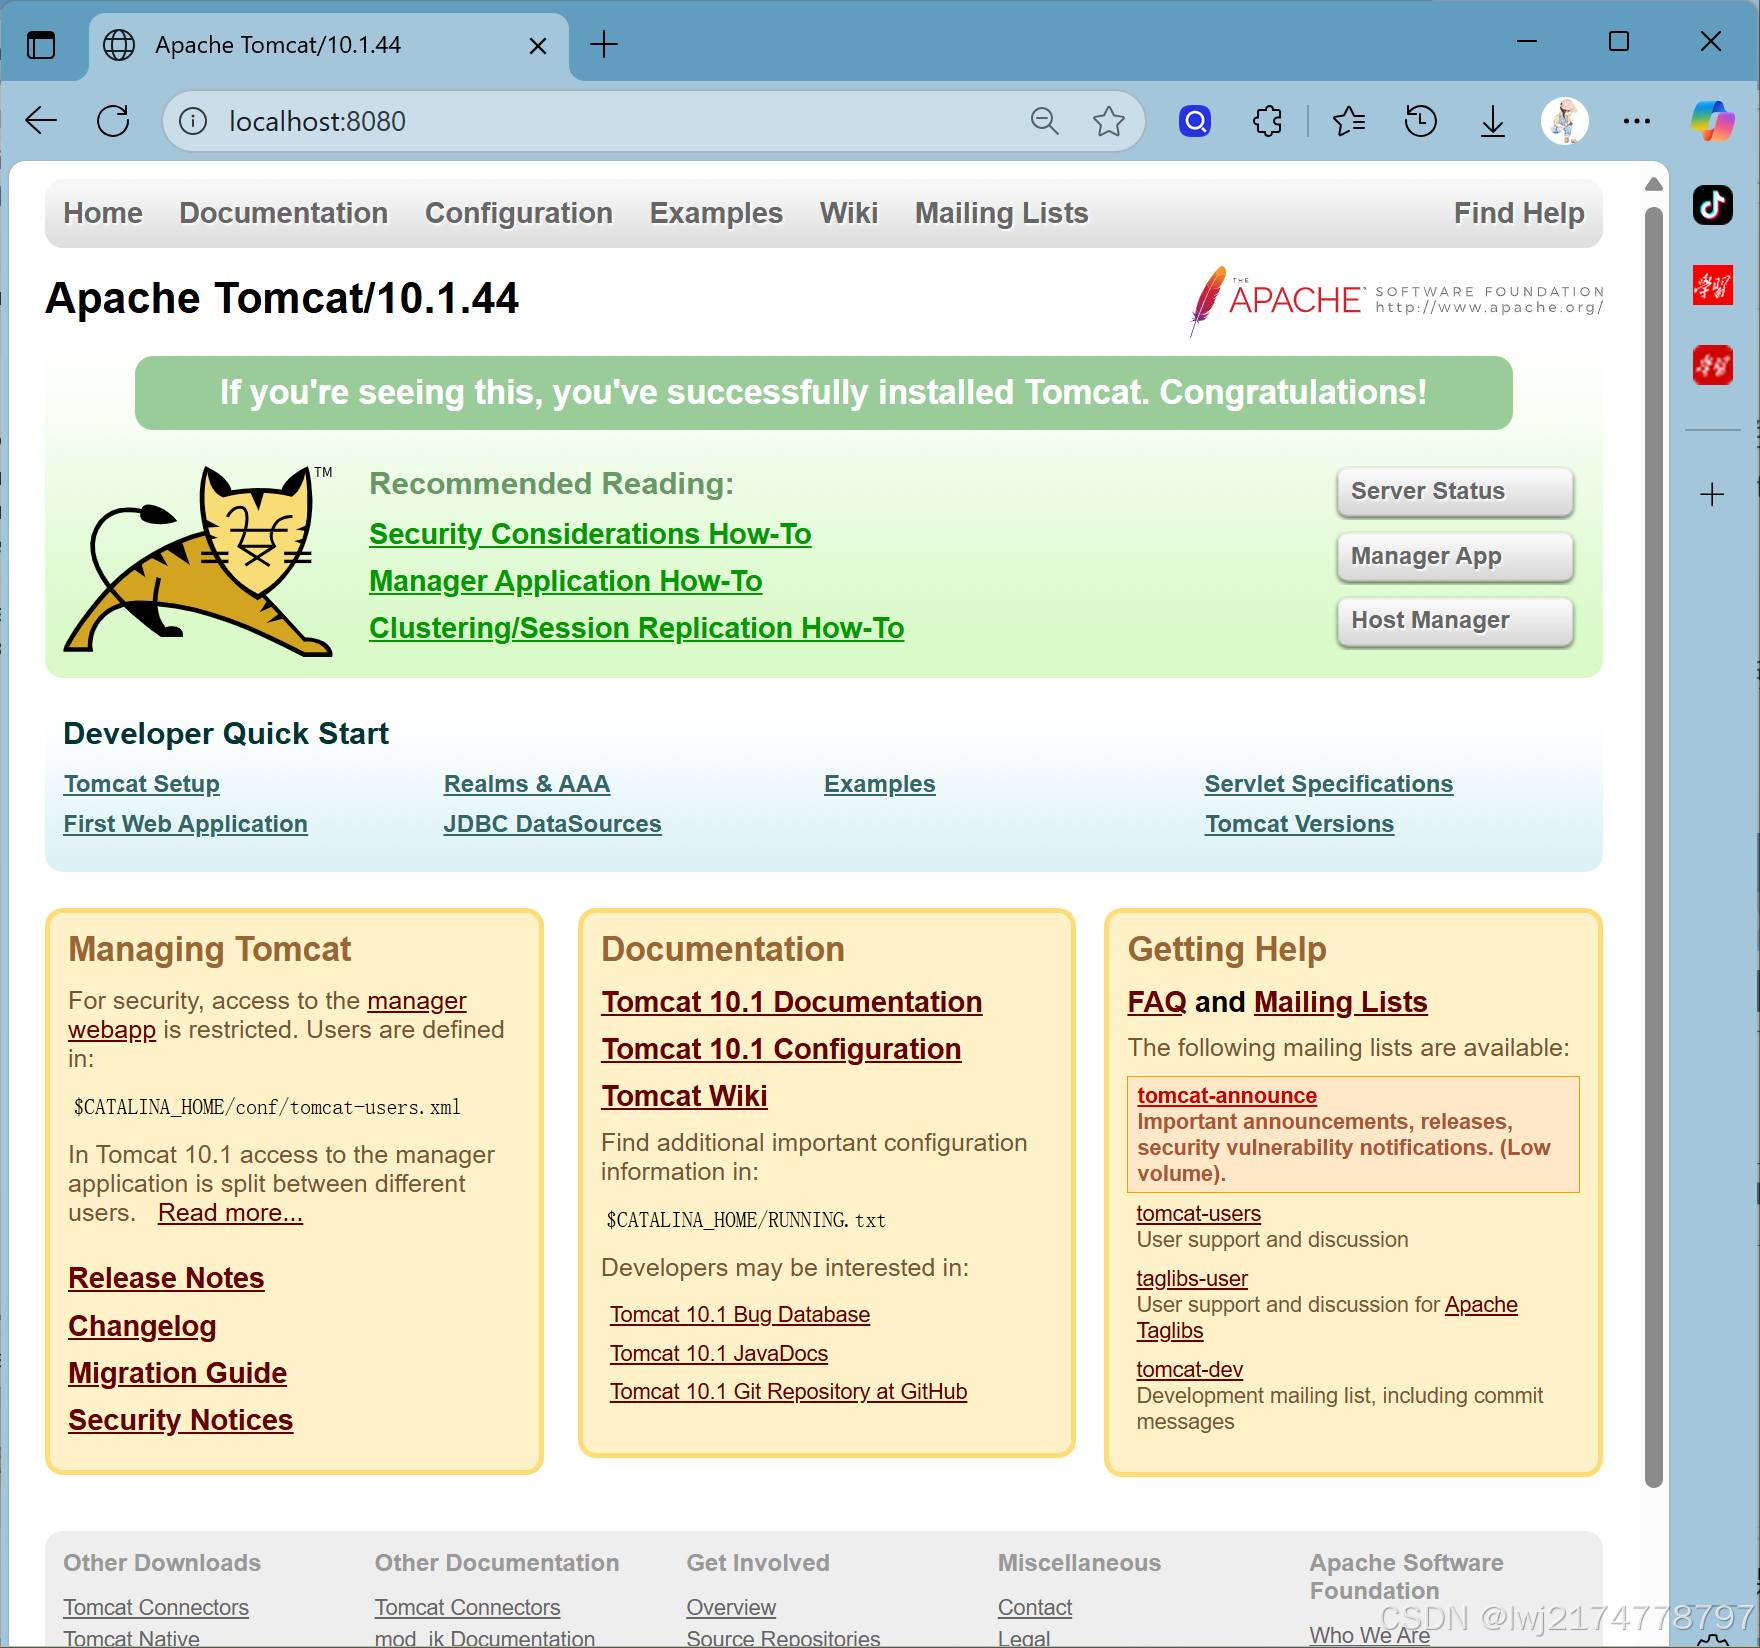This screenshot has height=1648, width=1760.
Task: Open the tab actions menu icon
Action: (x=41, y=45)
